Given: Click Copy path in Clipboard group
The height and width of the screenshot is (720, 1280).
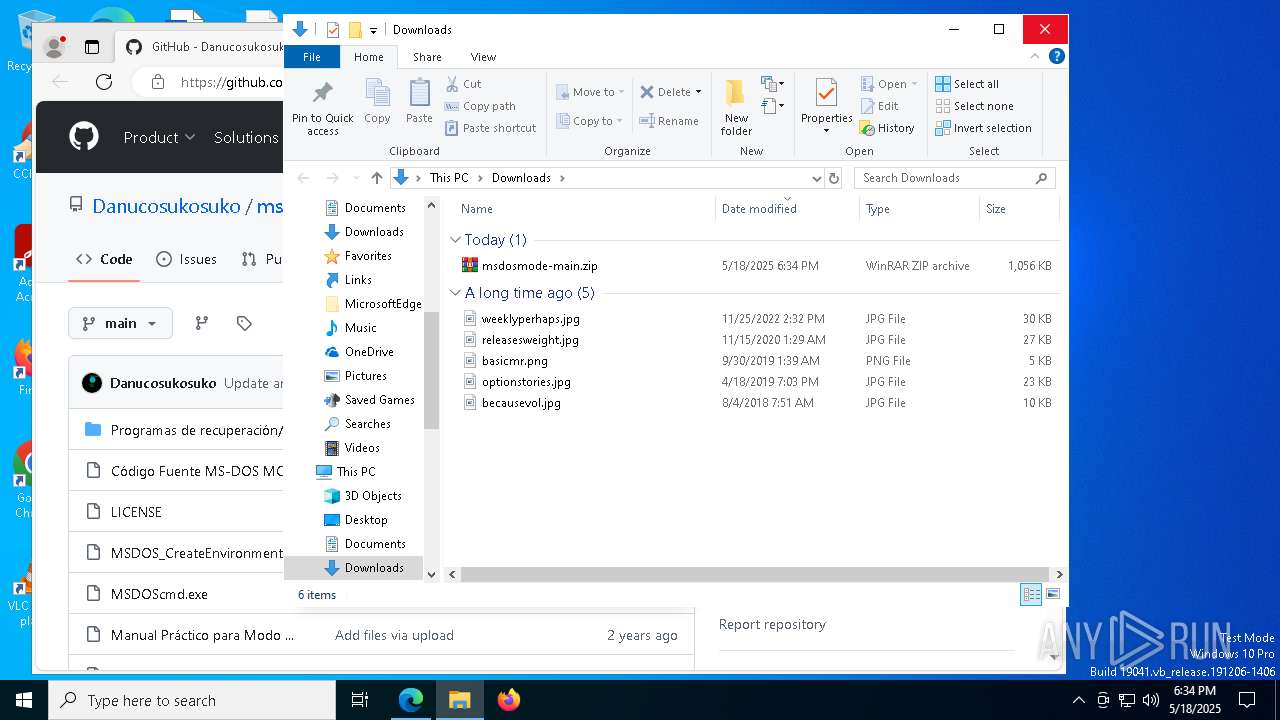Looking at the screenshot, I should [x=480, y=106].
